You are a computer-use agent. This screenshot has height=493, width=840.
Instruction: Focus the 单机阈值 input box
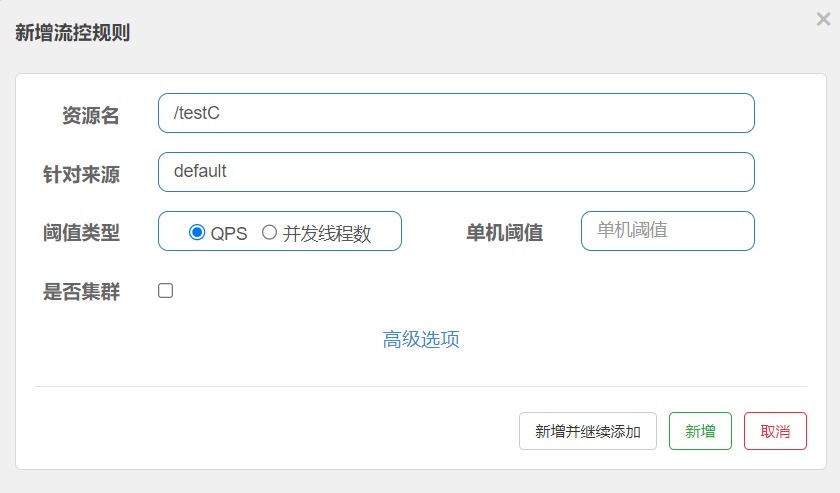[x=668, y=231]
